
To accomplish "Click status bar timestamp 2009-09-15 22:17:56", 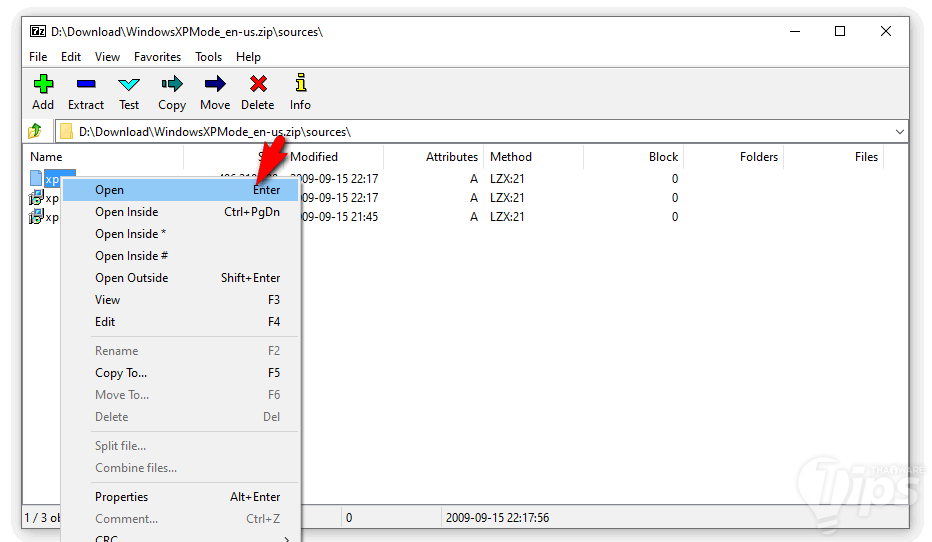I will coord(498,518).
